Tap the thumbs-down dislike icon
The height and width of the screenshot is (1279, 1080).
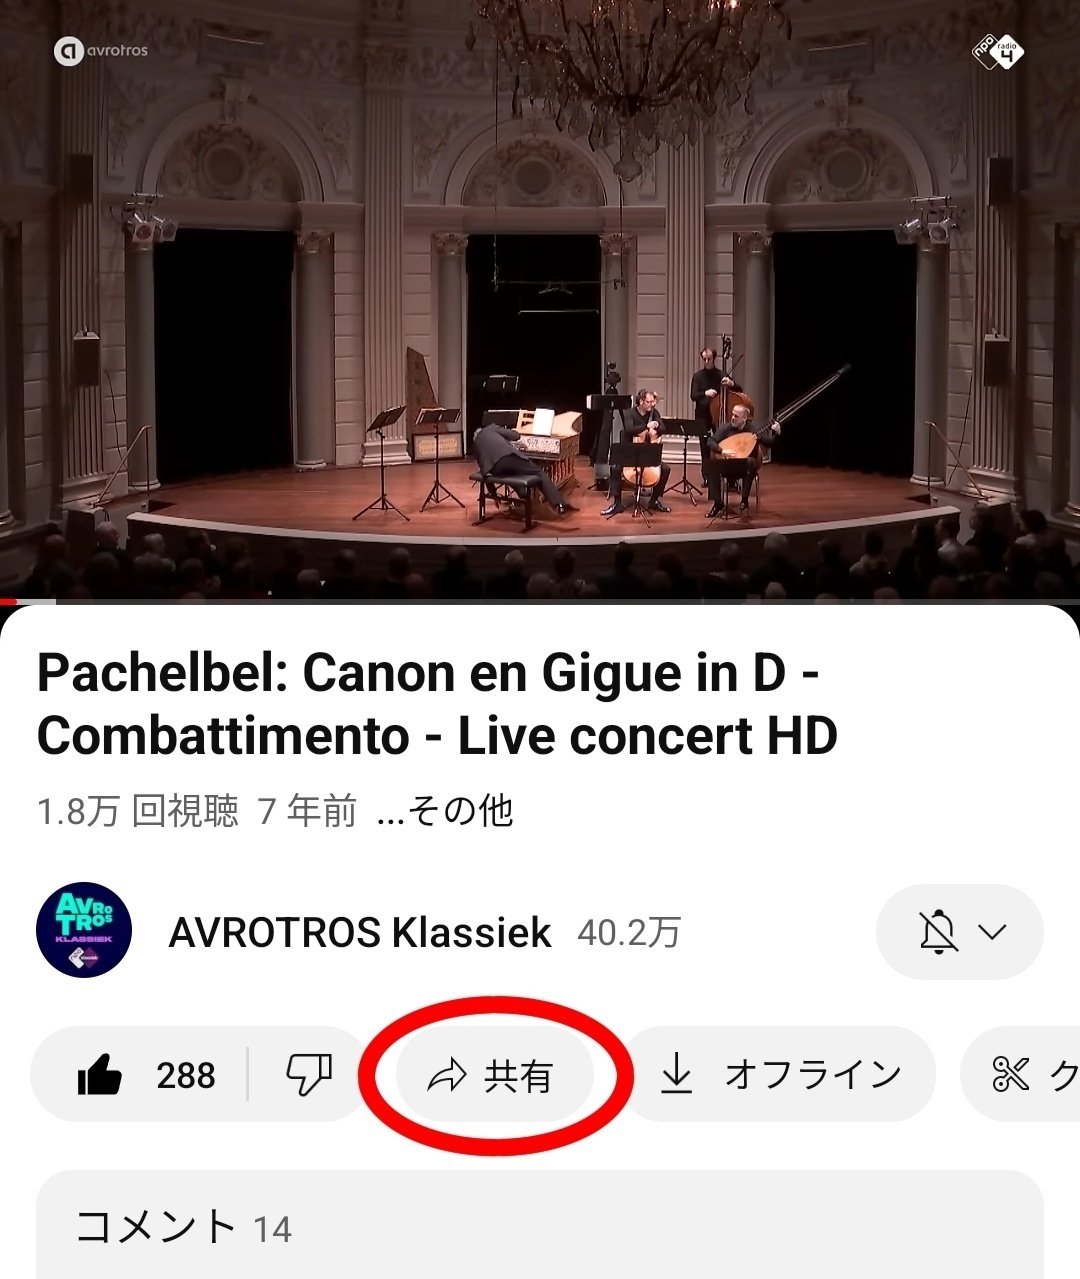tap(309, 1076)
